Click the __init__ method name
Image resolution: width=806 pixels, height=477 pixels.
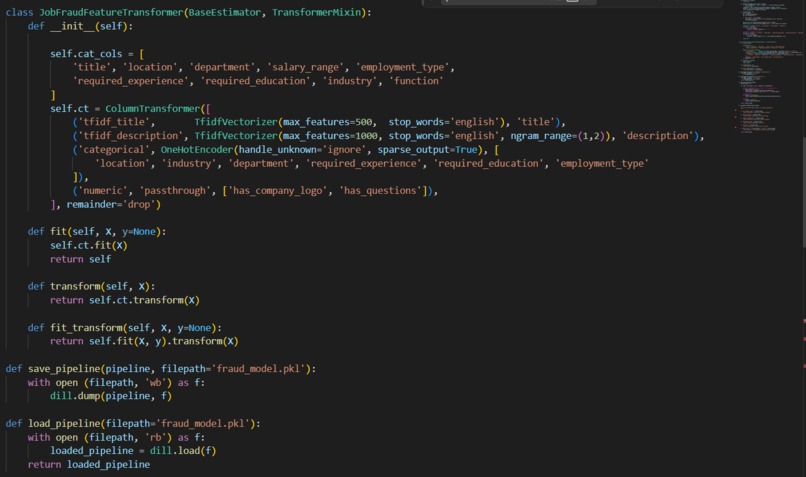coord(72,26)
